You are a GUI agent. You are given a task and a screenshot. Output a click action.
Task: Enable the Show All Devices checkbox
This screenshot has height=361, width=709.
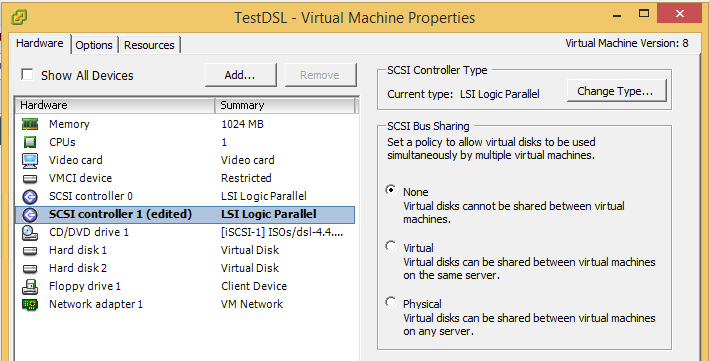[x=28, y=74]
